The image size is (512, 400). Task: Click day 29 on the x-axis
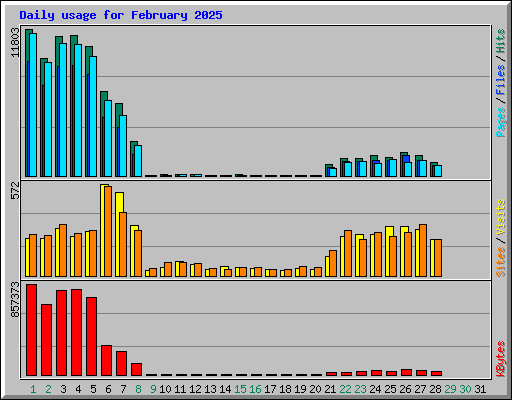point(450,389)
